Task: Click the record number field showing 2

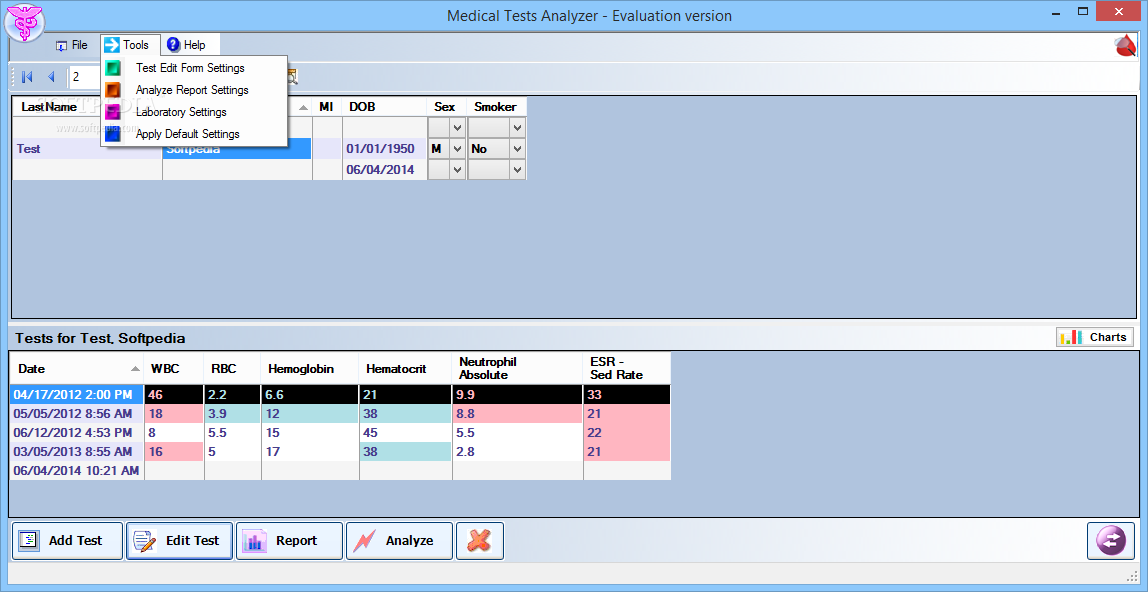Action: coord(86,76)
